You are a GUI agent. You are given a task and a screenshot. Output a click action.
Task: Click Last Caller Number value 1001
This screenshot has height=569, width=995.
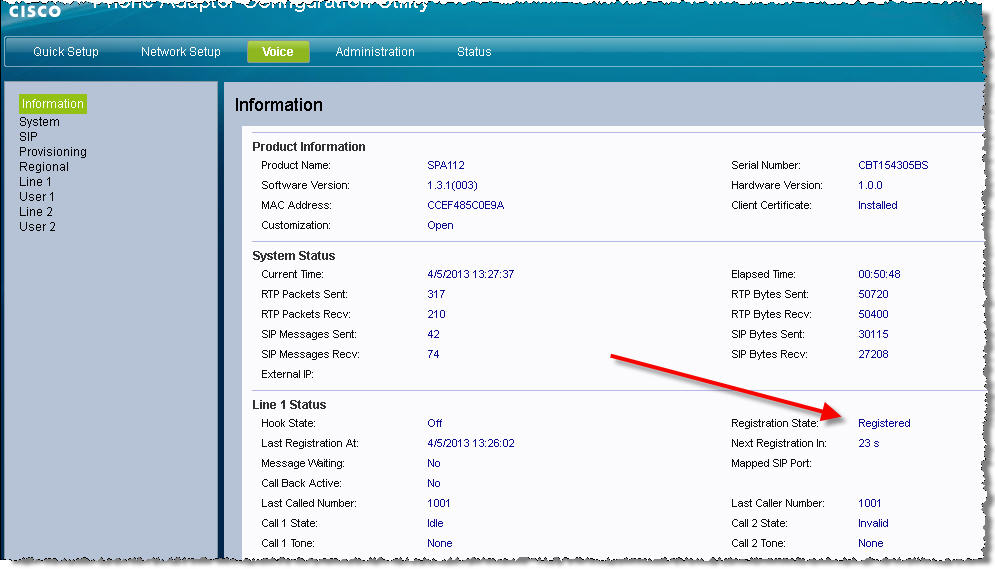point(870,503)
